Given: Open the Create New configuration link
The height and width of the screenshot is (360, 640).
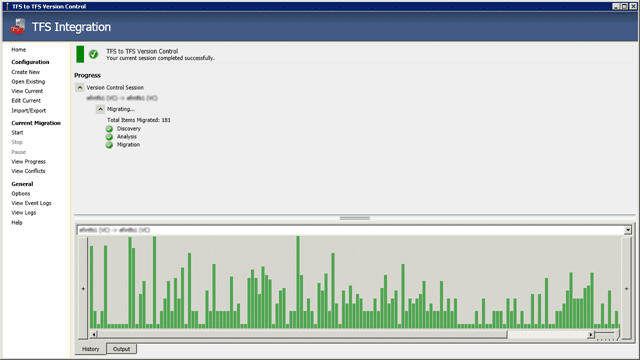Looking at the screenshot, I should tap(26, 72).
